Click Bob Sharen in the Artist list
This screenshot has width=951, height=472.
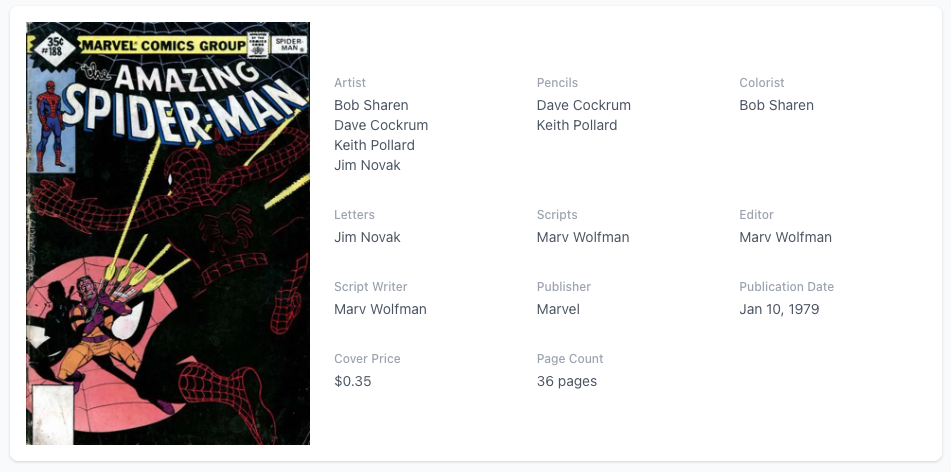pyautogui.click(x=371, y=105)
